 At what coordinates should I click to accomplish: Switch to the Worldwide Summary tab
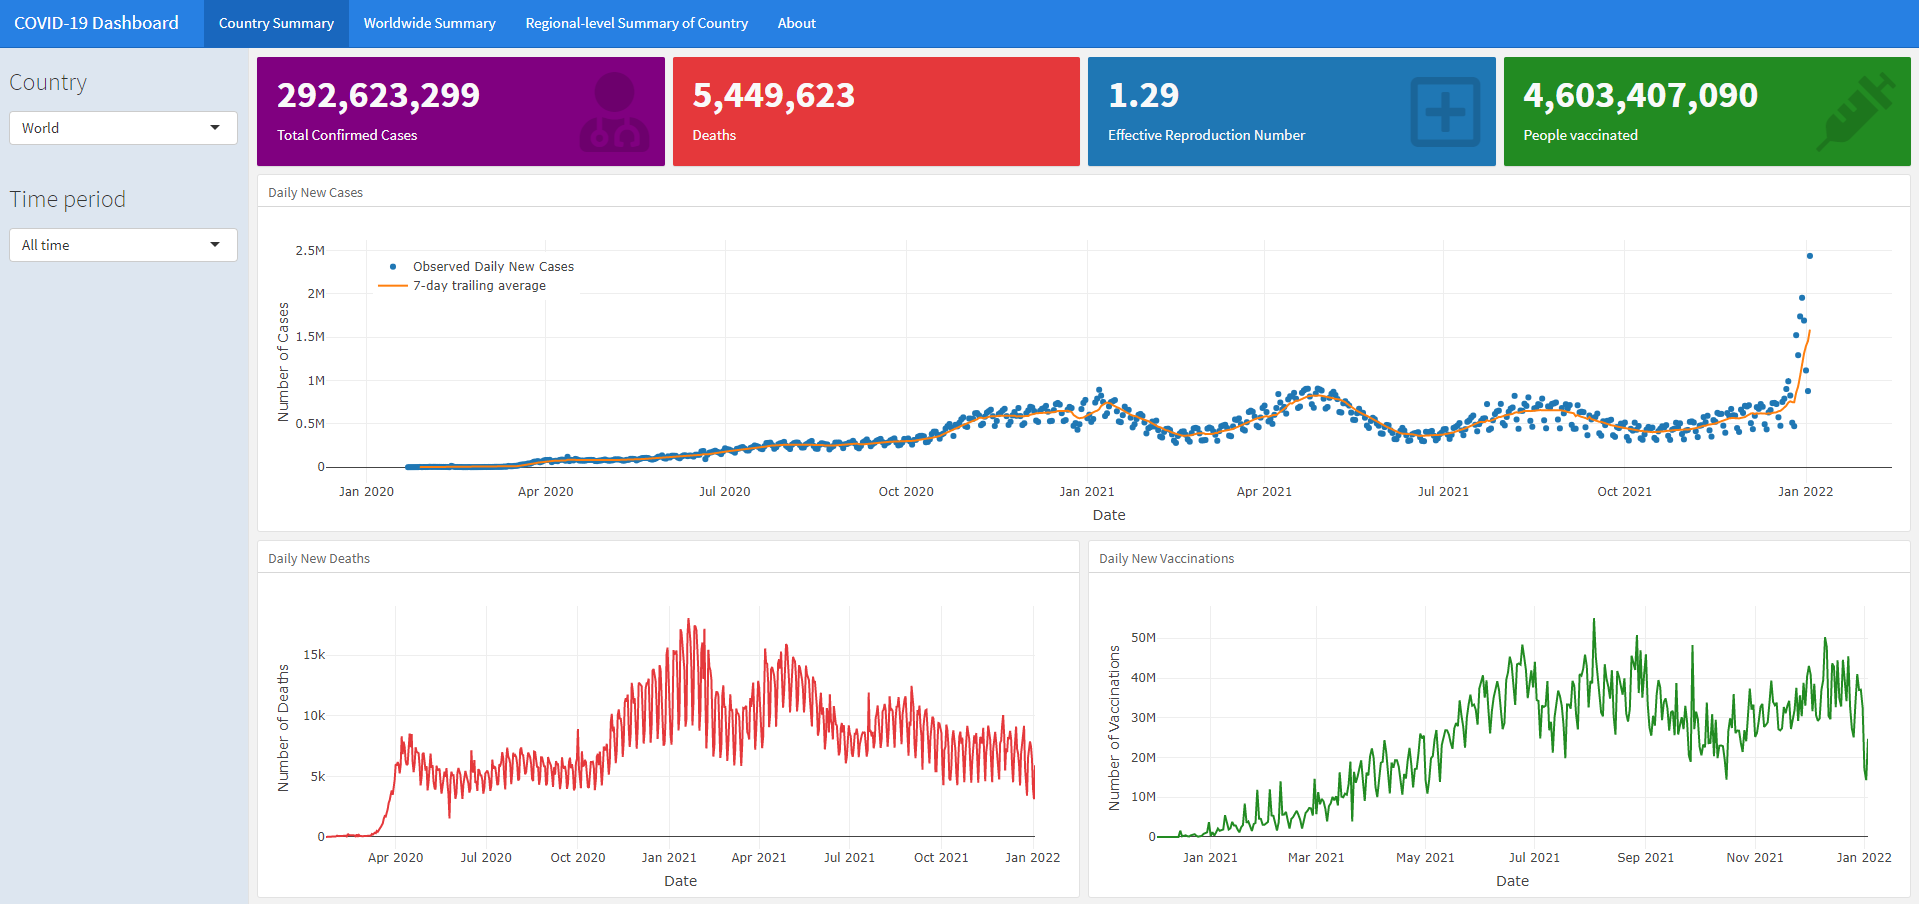pos(429,23)
